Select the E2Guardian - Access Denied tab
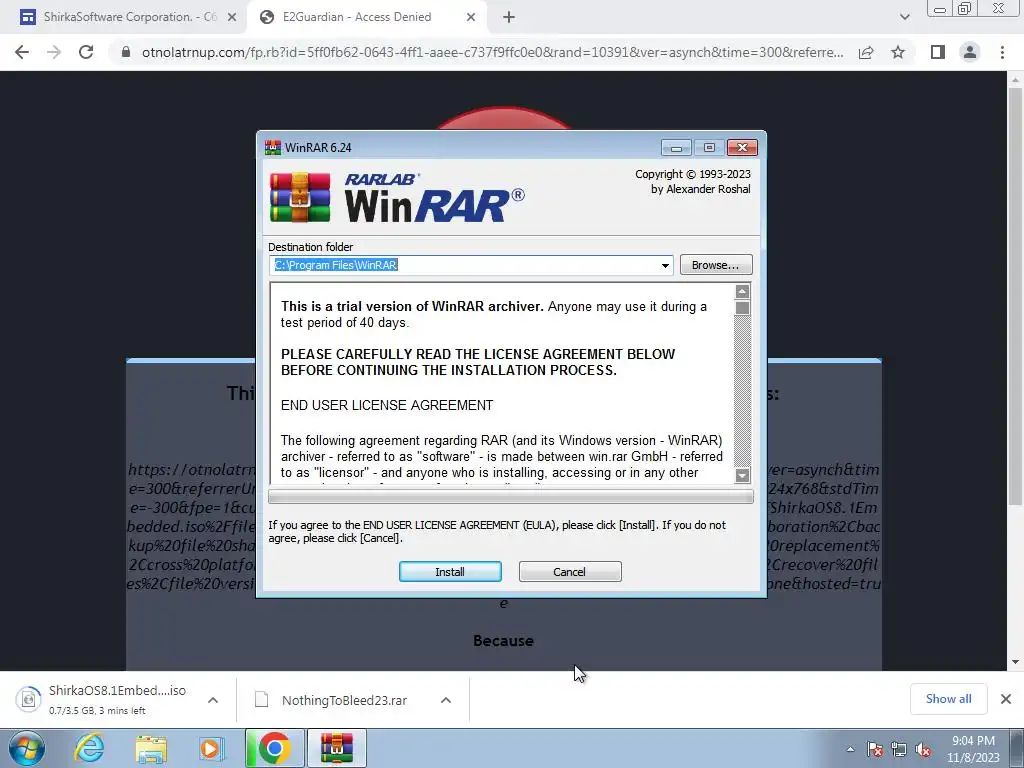 click(357, 17)
